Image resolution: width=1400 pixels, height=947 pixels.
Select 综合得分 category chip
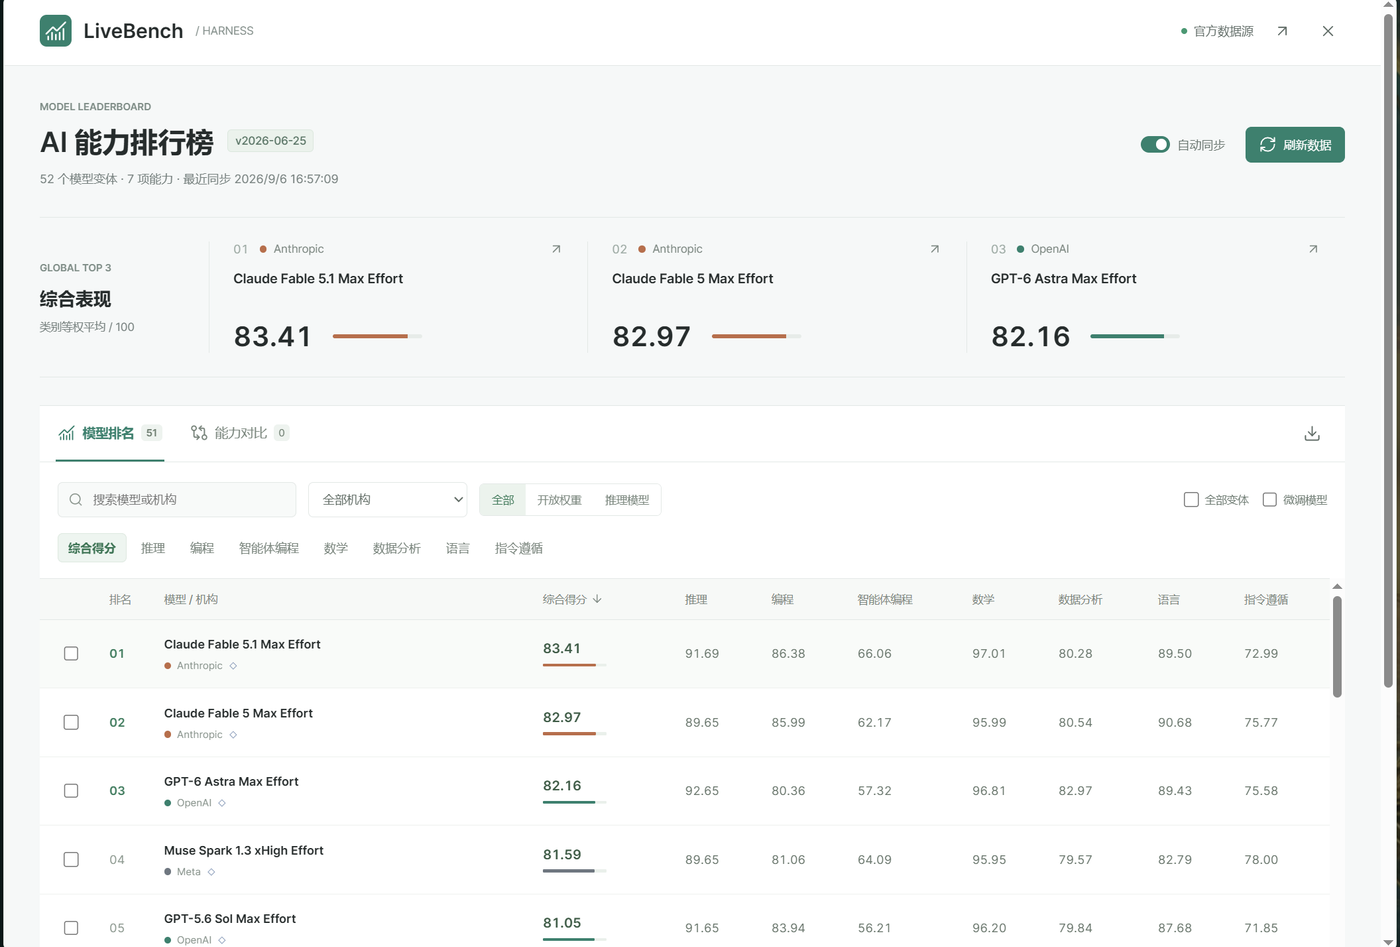[92, 548]
